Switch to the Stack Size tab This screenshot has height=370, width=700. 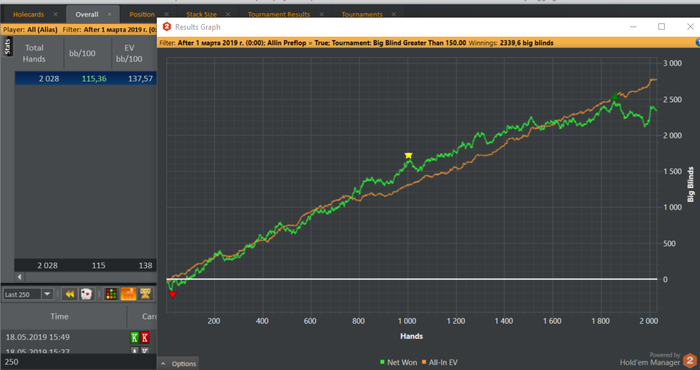[x=201, y=14]
